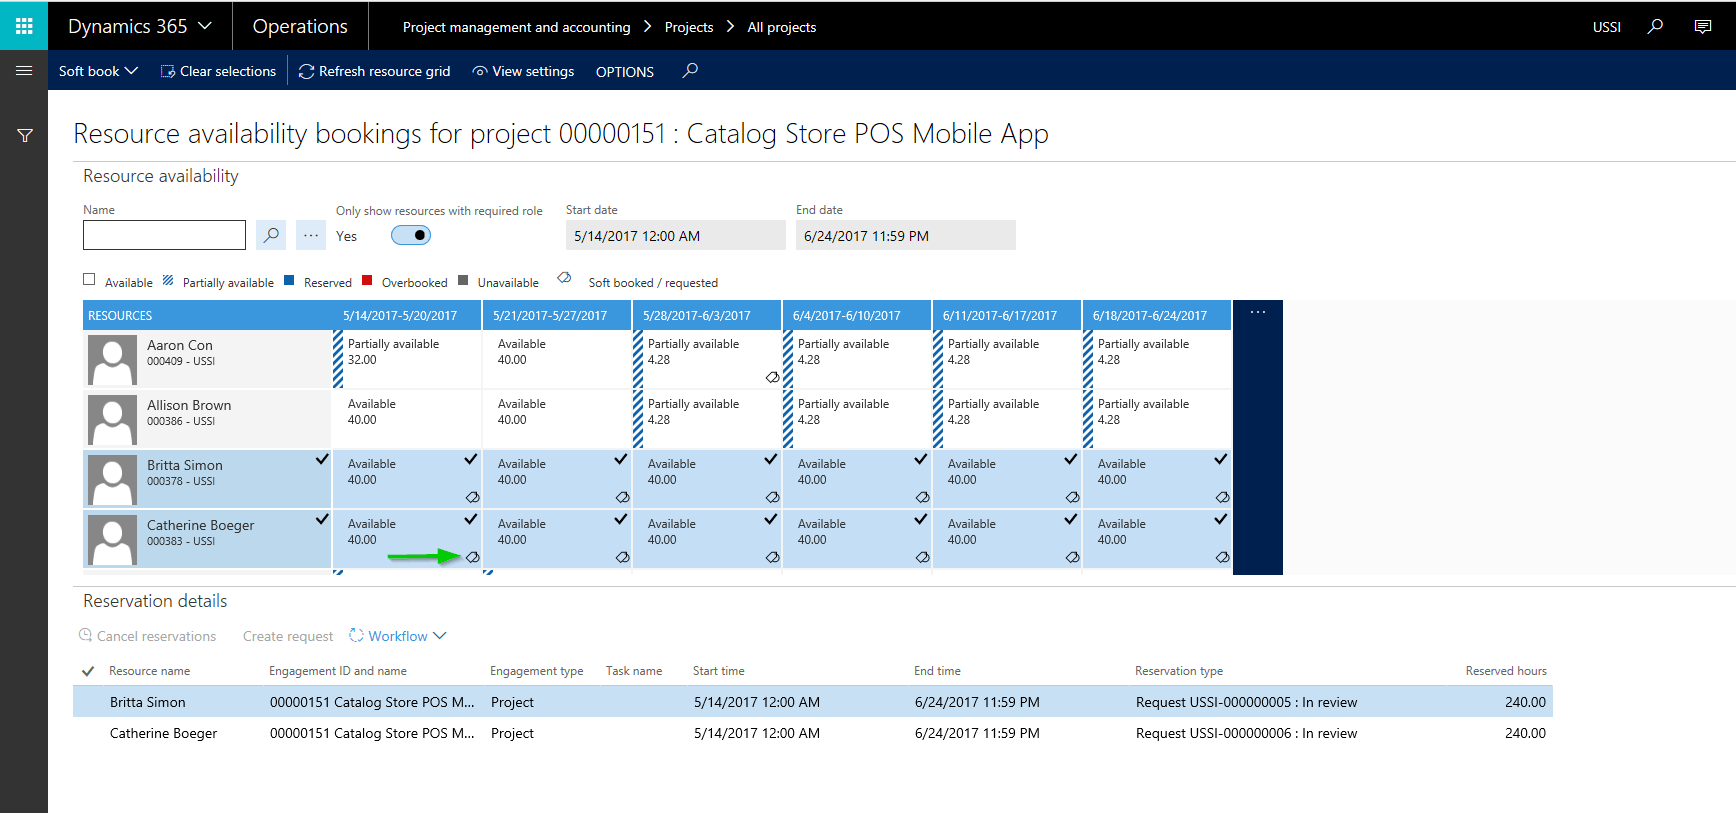
Task: Click Refresh resource grid button
Action: (375, 71)
